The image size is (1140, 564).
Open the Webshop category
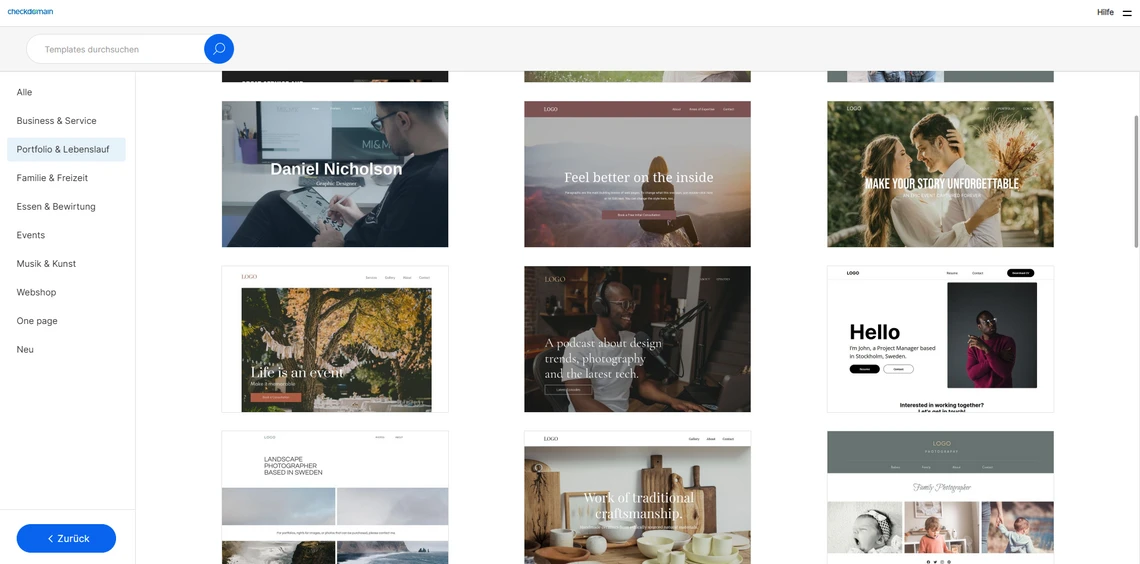pyautogui.click(x=37, y=292)
